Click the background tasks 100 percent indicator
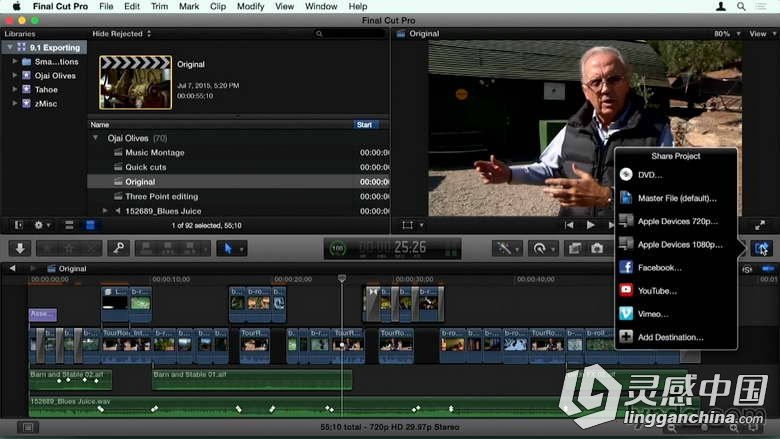 pos(337,248)
